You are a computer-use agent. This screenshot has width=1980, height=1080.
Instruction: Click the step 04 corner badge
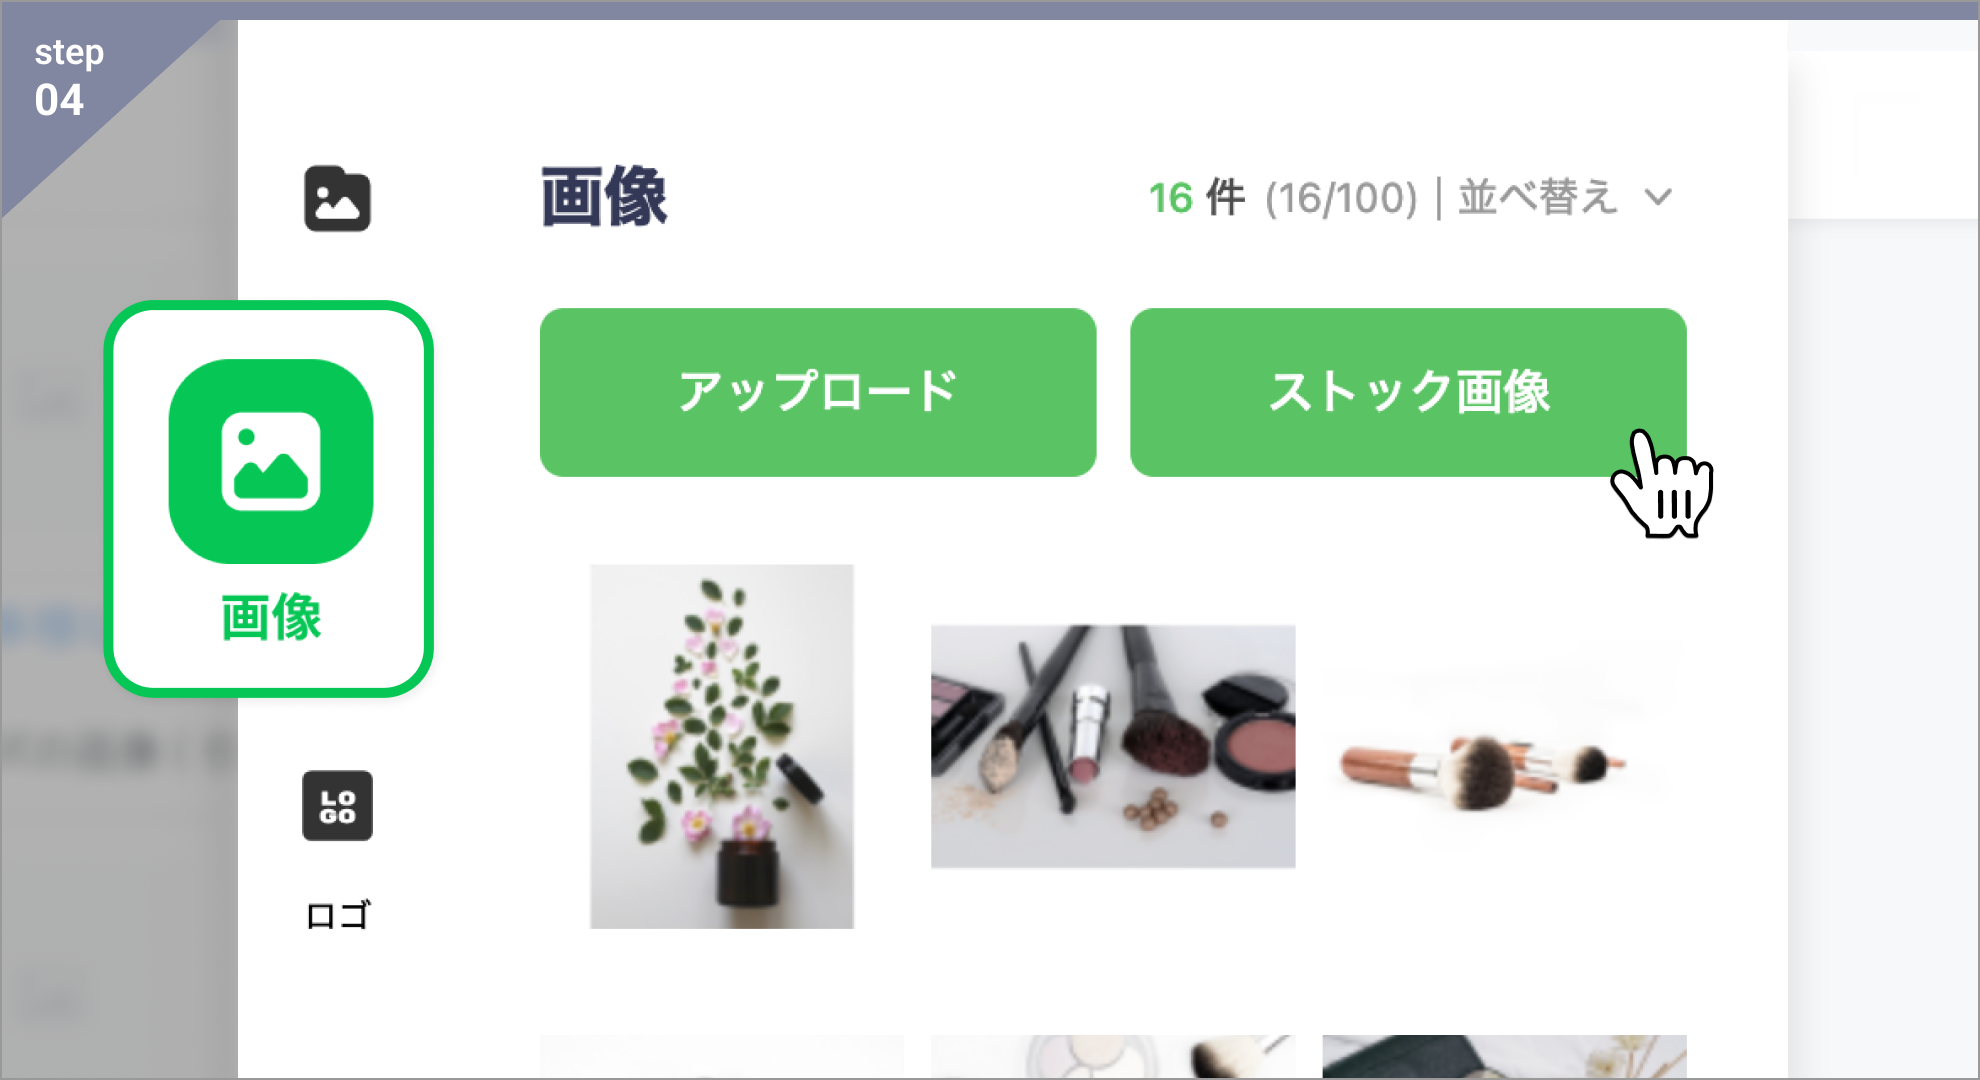[x=69, y=77]
